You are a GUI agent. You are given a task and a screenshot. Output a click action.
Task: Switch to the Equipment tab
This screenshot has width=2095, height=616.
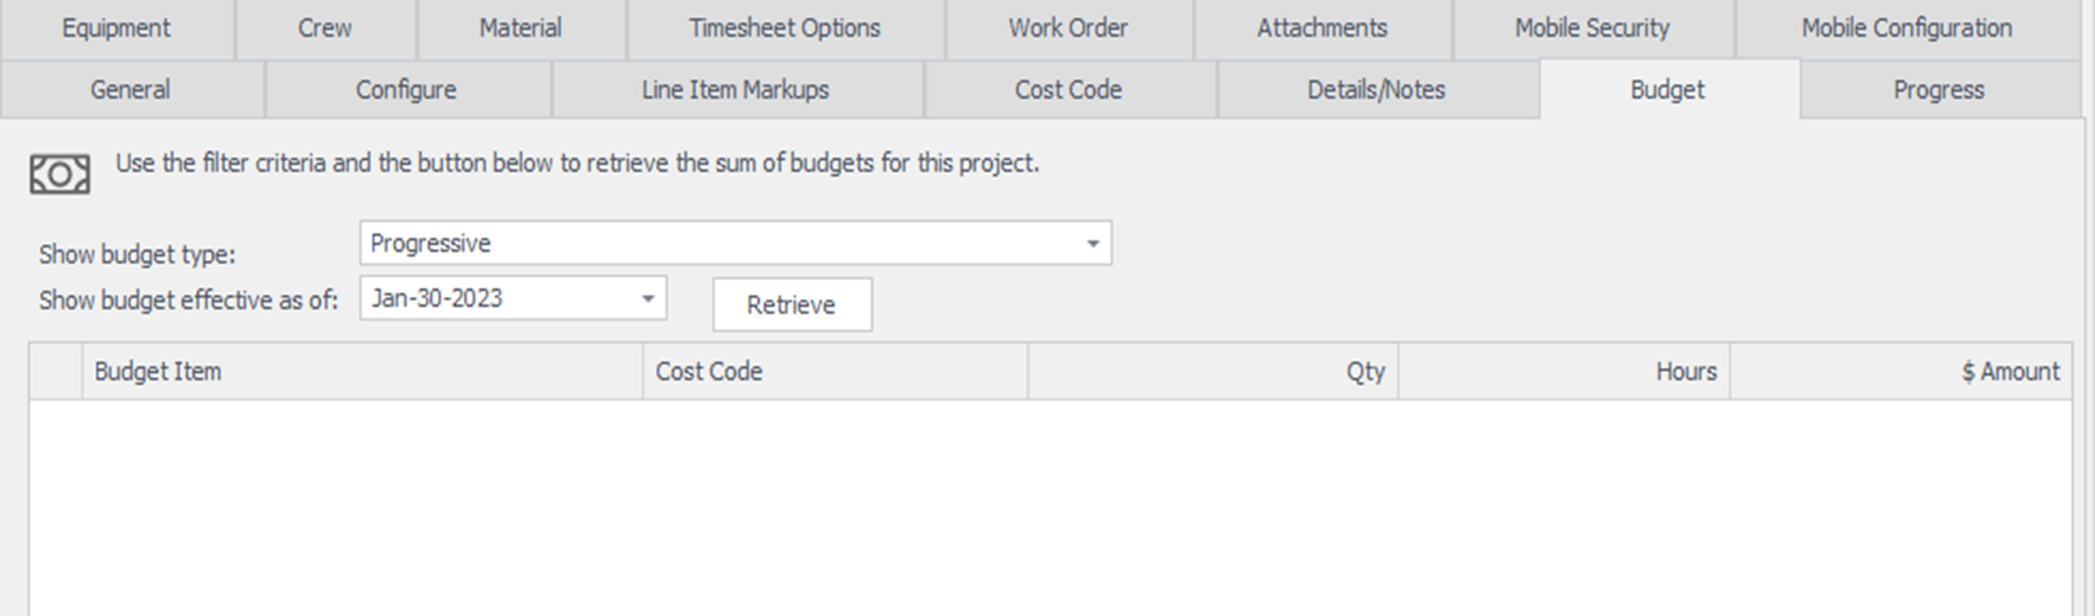point(116,28)
